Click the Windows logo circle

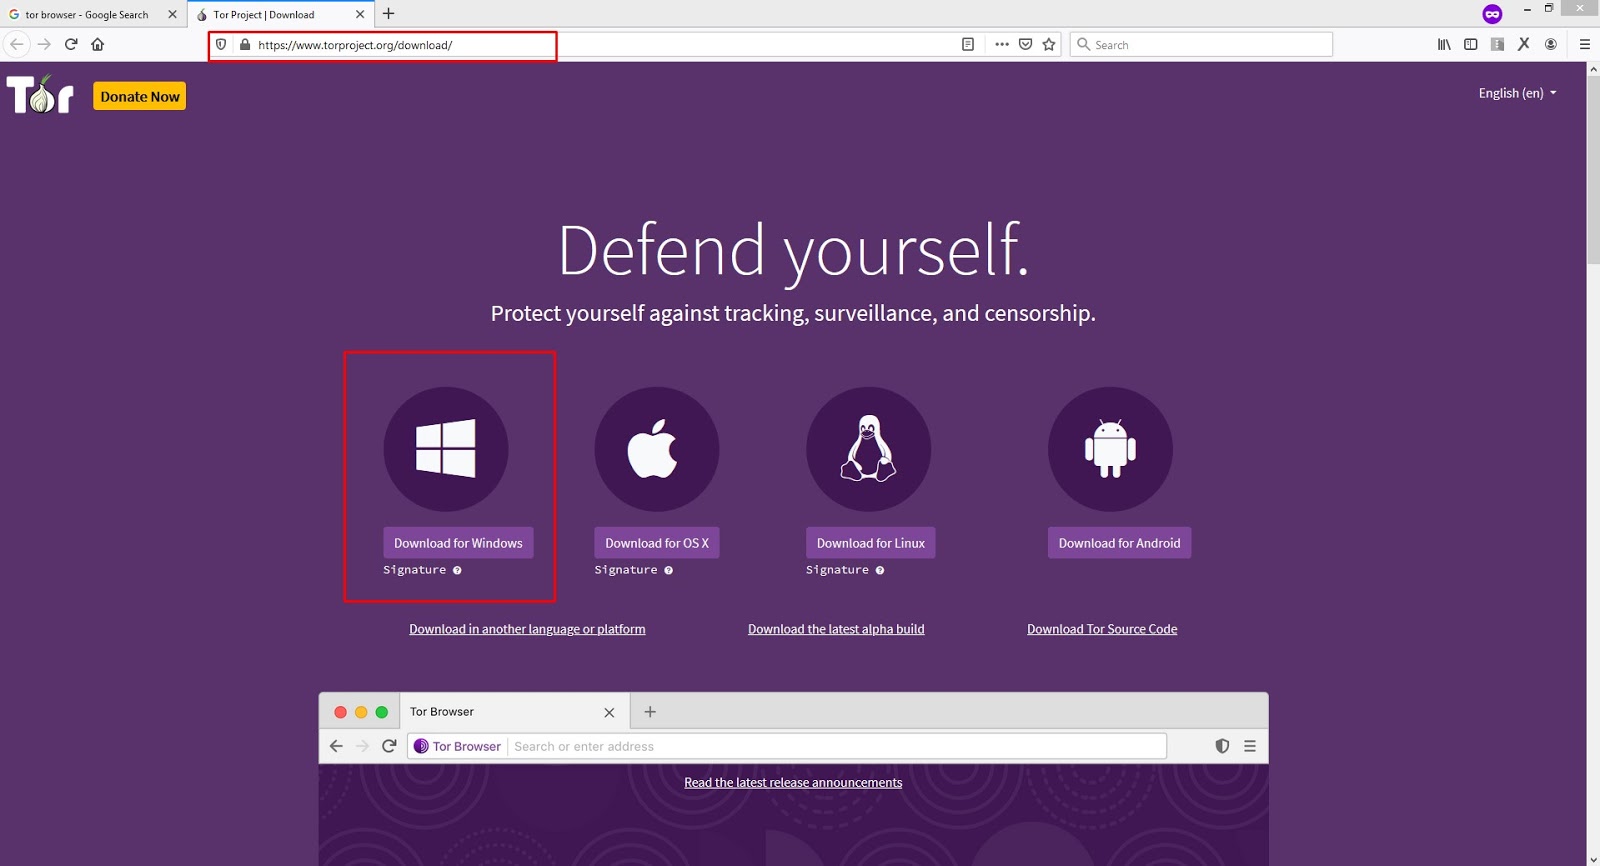tap(446, 449)
